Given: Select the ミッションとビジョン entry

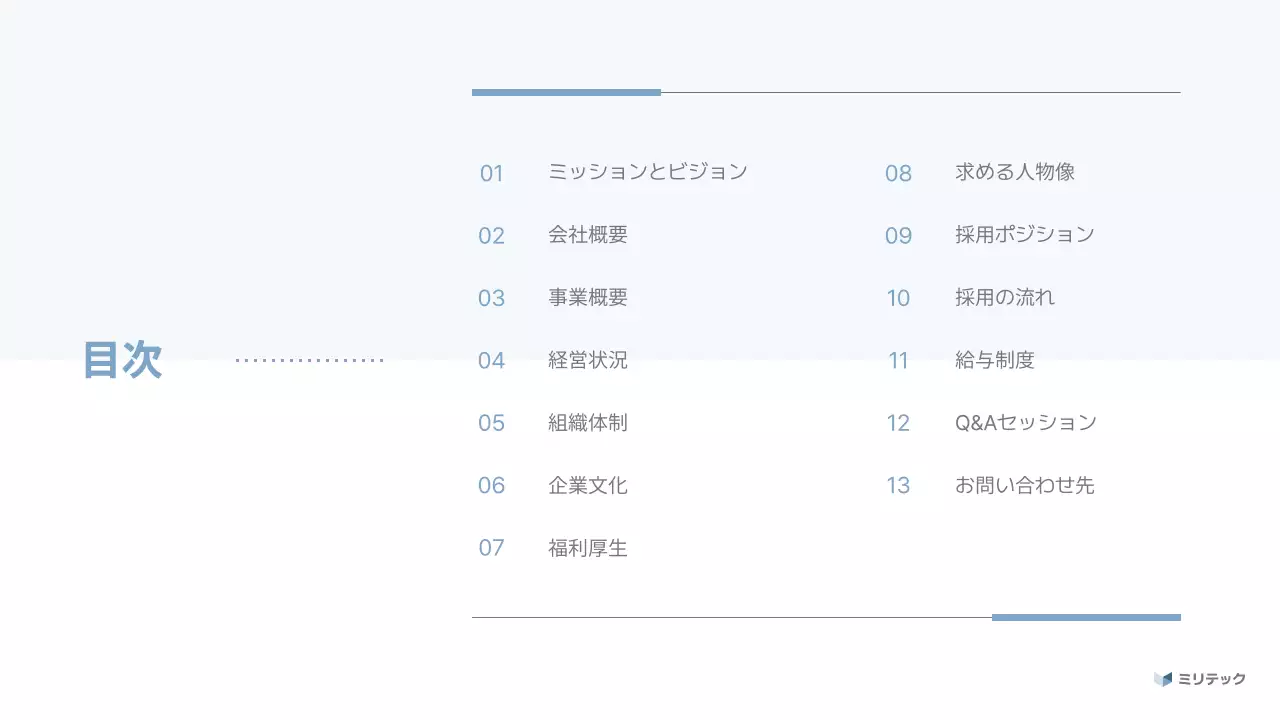Looking at the screenshot, I should (x=647, y=171).
